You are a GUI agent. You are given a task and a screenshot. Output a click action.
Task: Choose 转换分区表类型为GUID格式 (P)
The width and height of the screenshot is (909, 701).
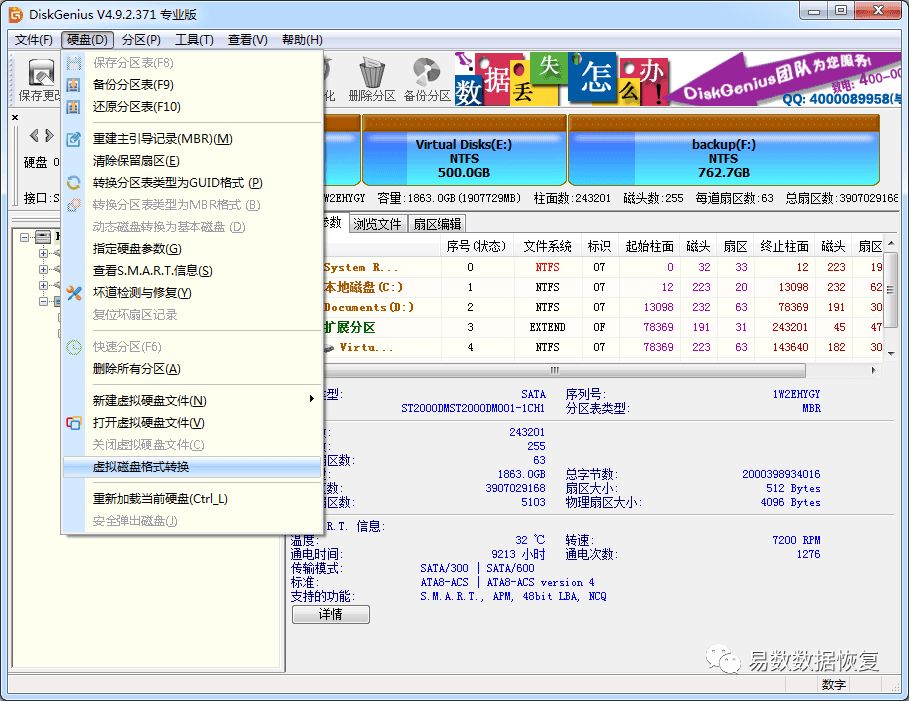[x=192, y=183]
